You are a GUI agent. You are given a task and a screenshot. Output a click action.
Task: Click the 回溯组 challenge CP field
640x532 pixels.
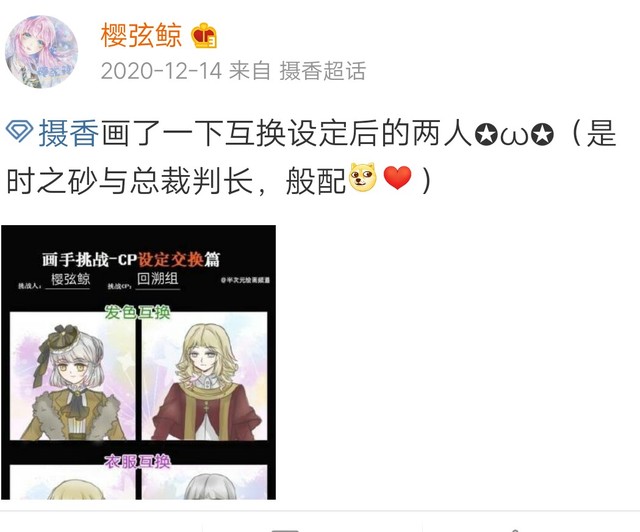click(158, 279)
